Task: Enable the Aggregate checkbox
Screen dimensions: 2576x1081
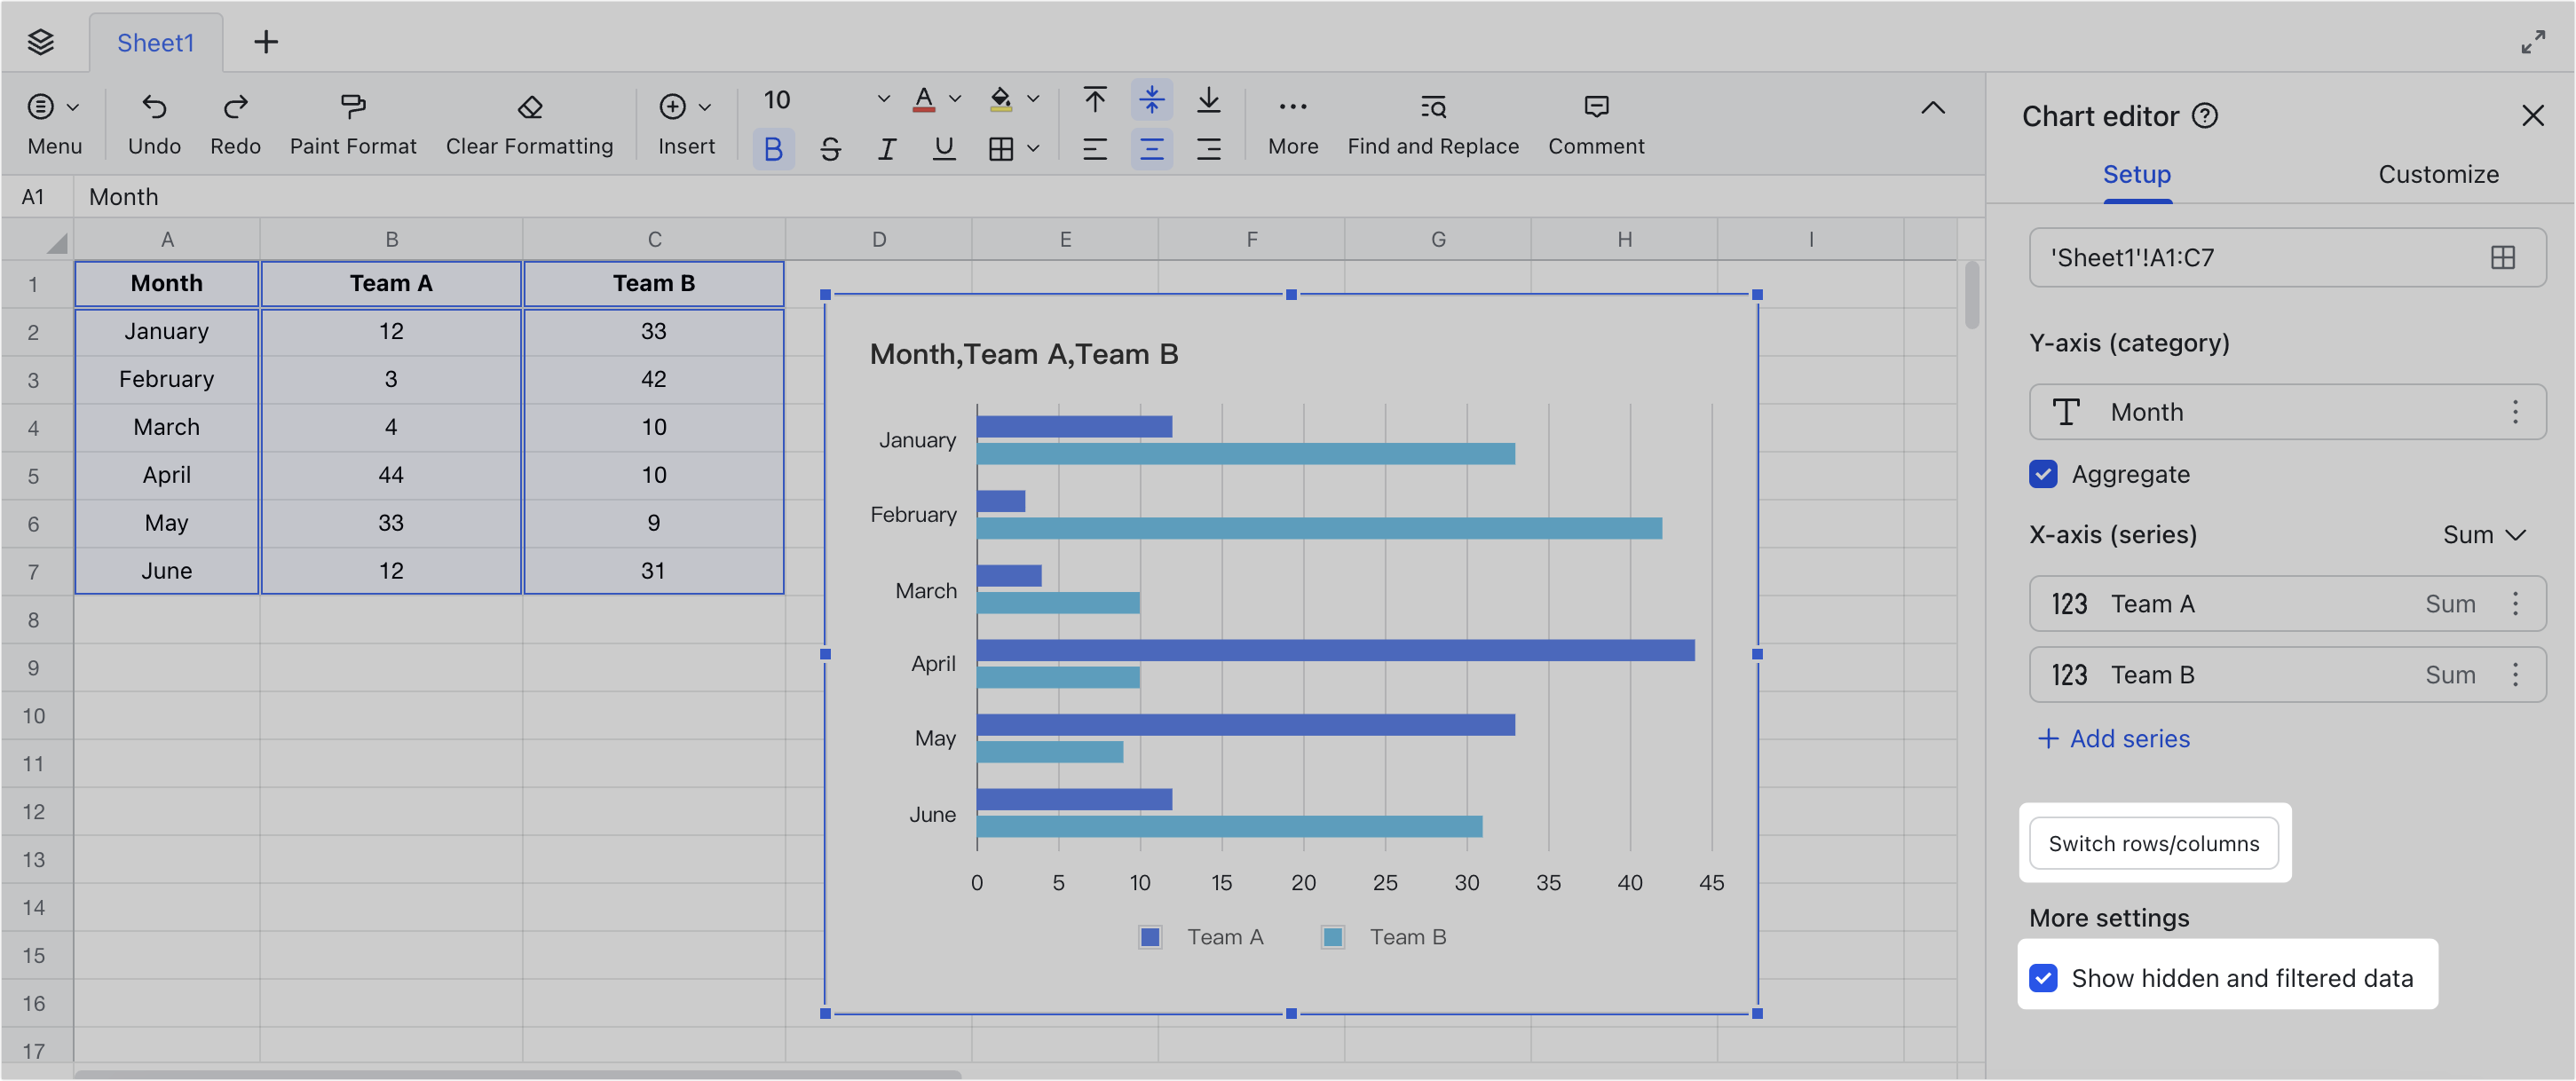Action: point(2043,474)
